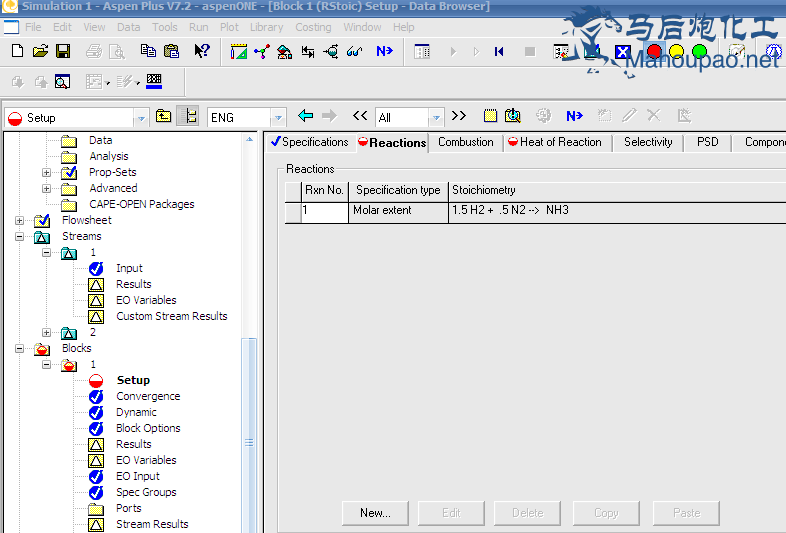
Task: Click the What's This help icon
Action: tap(202, 51)
